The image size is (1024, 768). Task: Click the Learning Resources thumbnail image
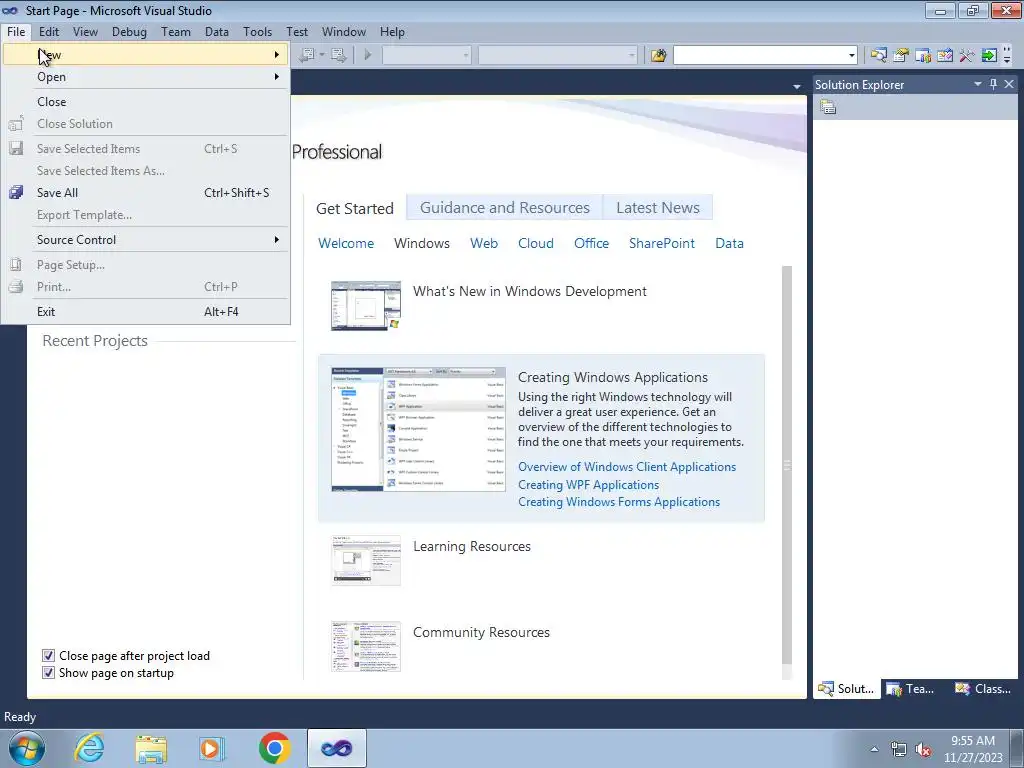(366, 560)
